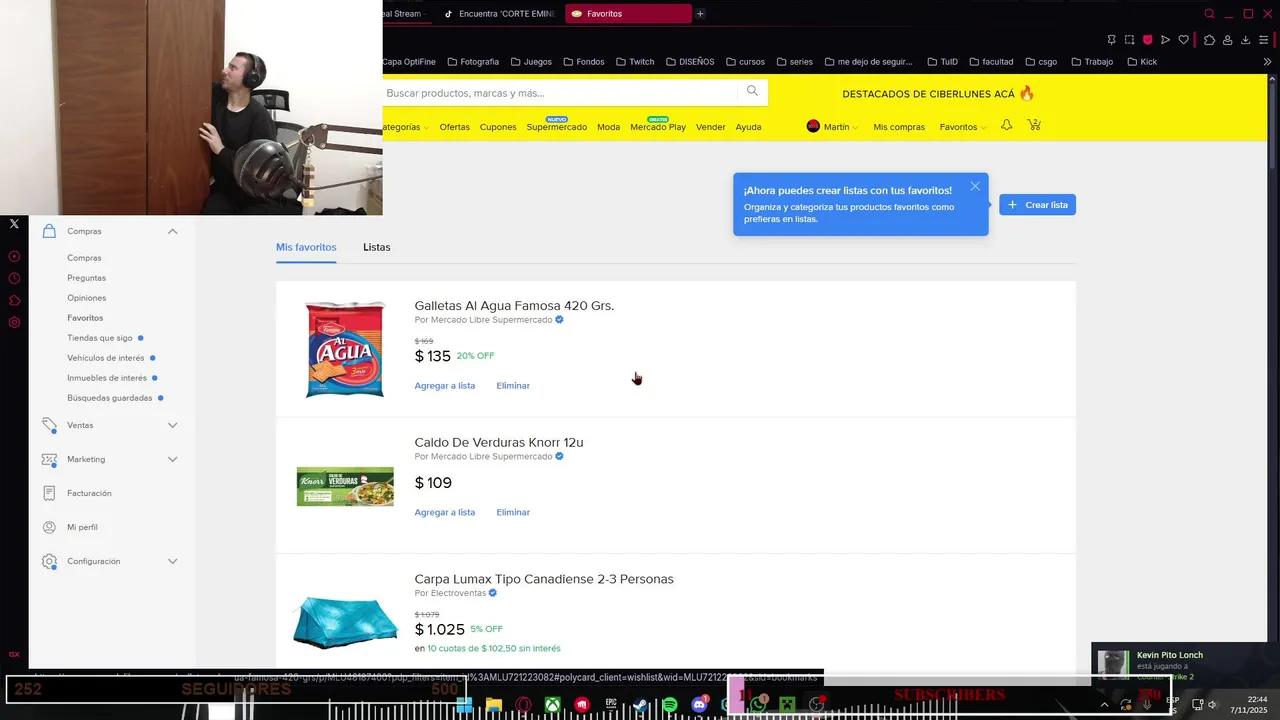This screenshot has width=1280, height=720.
Task: Click the send/flow arrow icon in toolbar
Action: (1165, 40)
